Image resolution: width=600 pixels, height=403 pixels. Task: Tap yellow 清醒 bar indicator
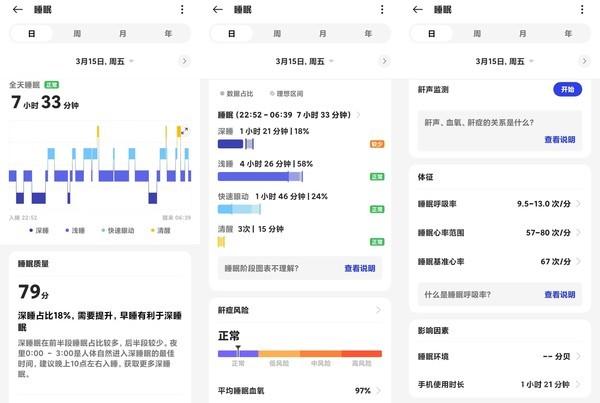point(221,242)
